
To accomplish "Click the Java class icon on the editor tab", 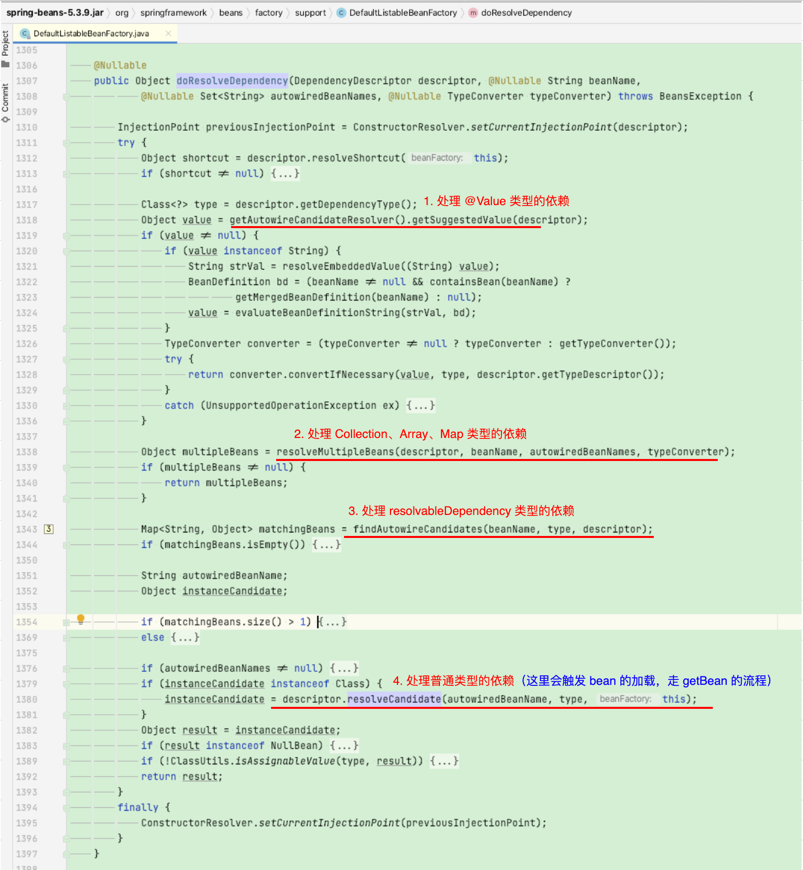I will click(25, 32).
